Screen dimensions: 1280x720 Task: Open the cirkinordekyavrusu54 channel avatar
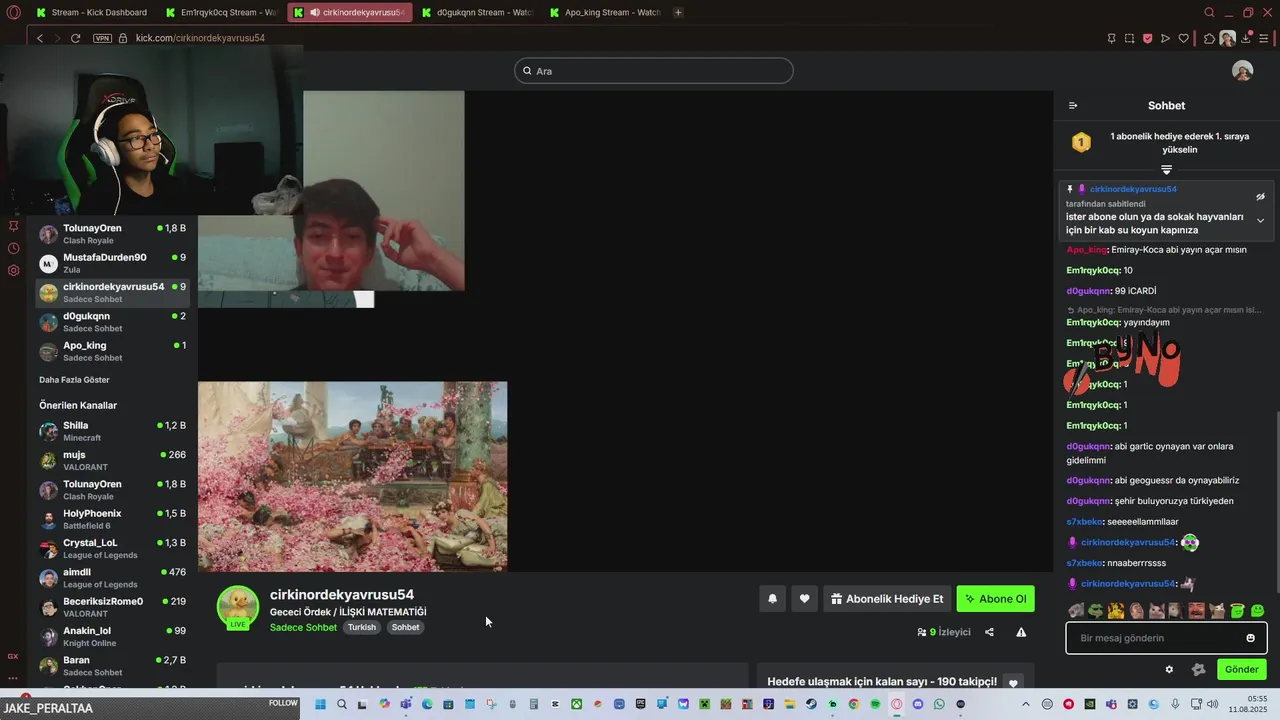pyautogui.click(x=238, y=607)
